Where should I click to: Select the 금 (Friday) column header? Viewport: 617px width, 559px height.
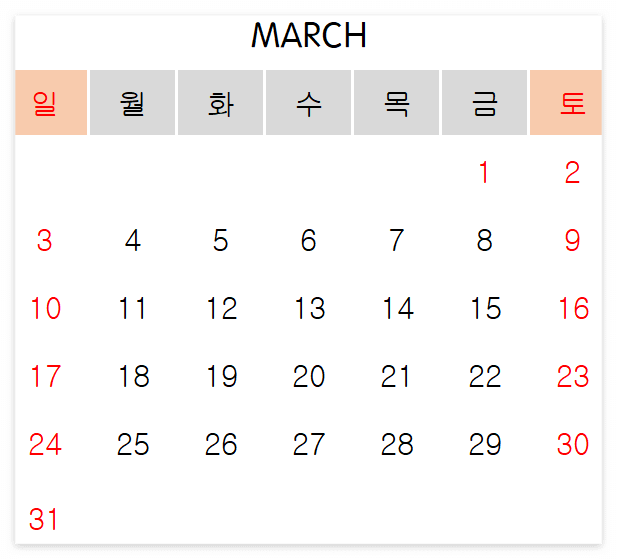(x=484, y=103)
